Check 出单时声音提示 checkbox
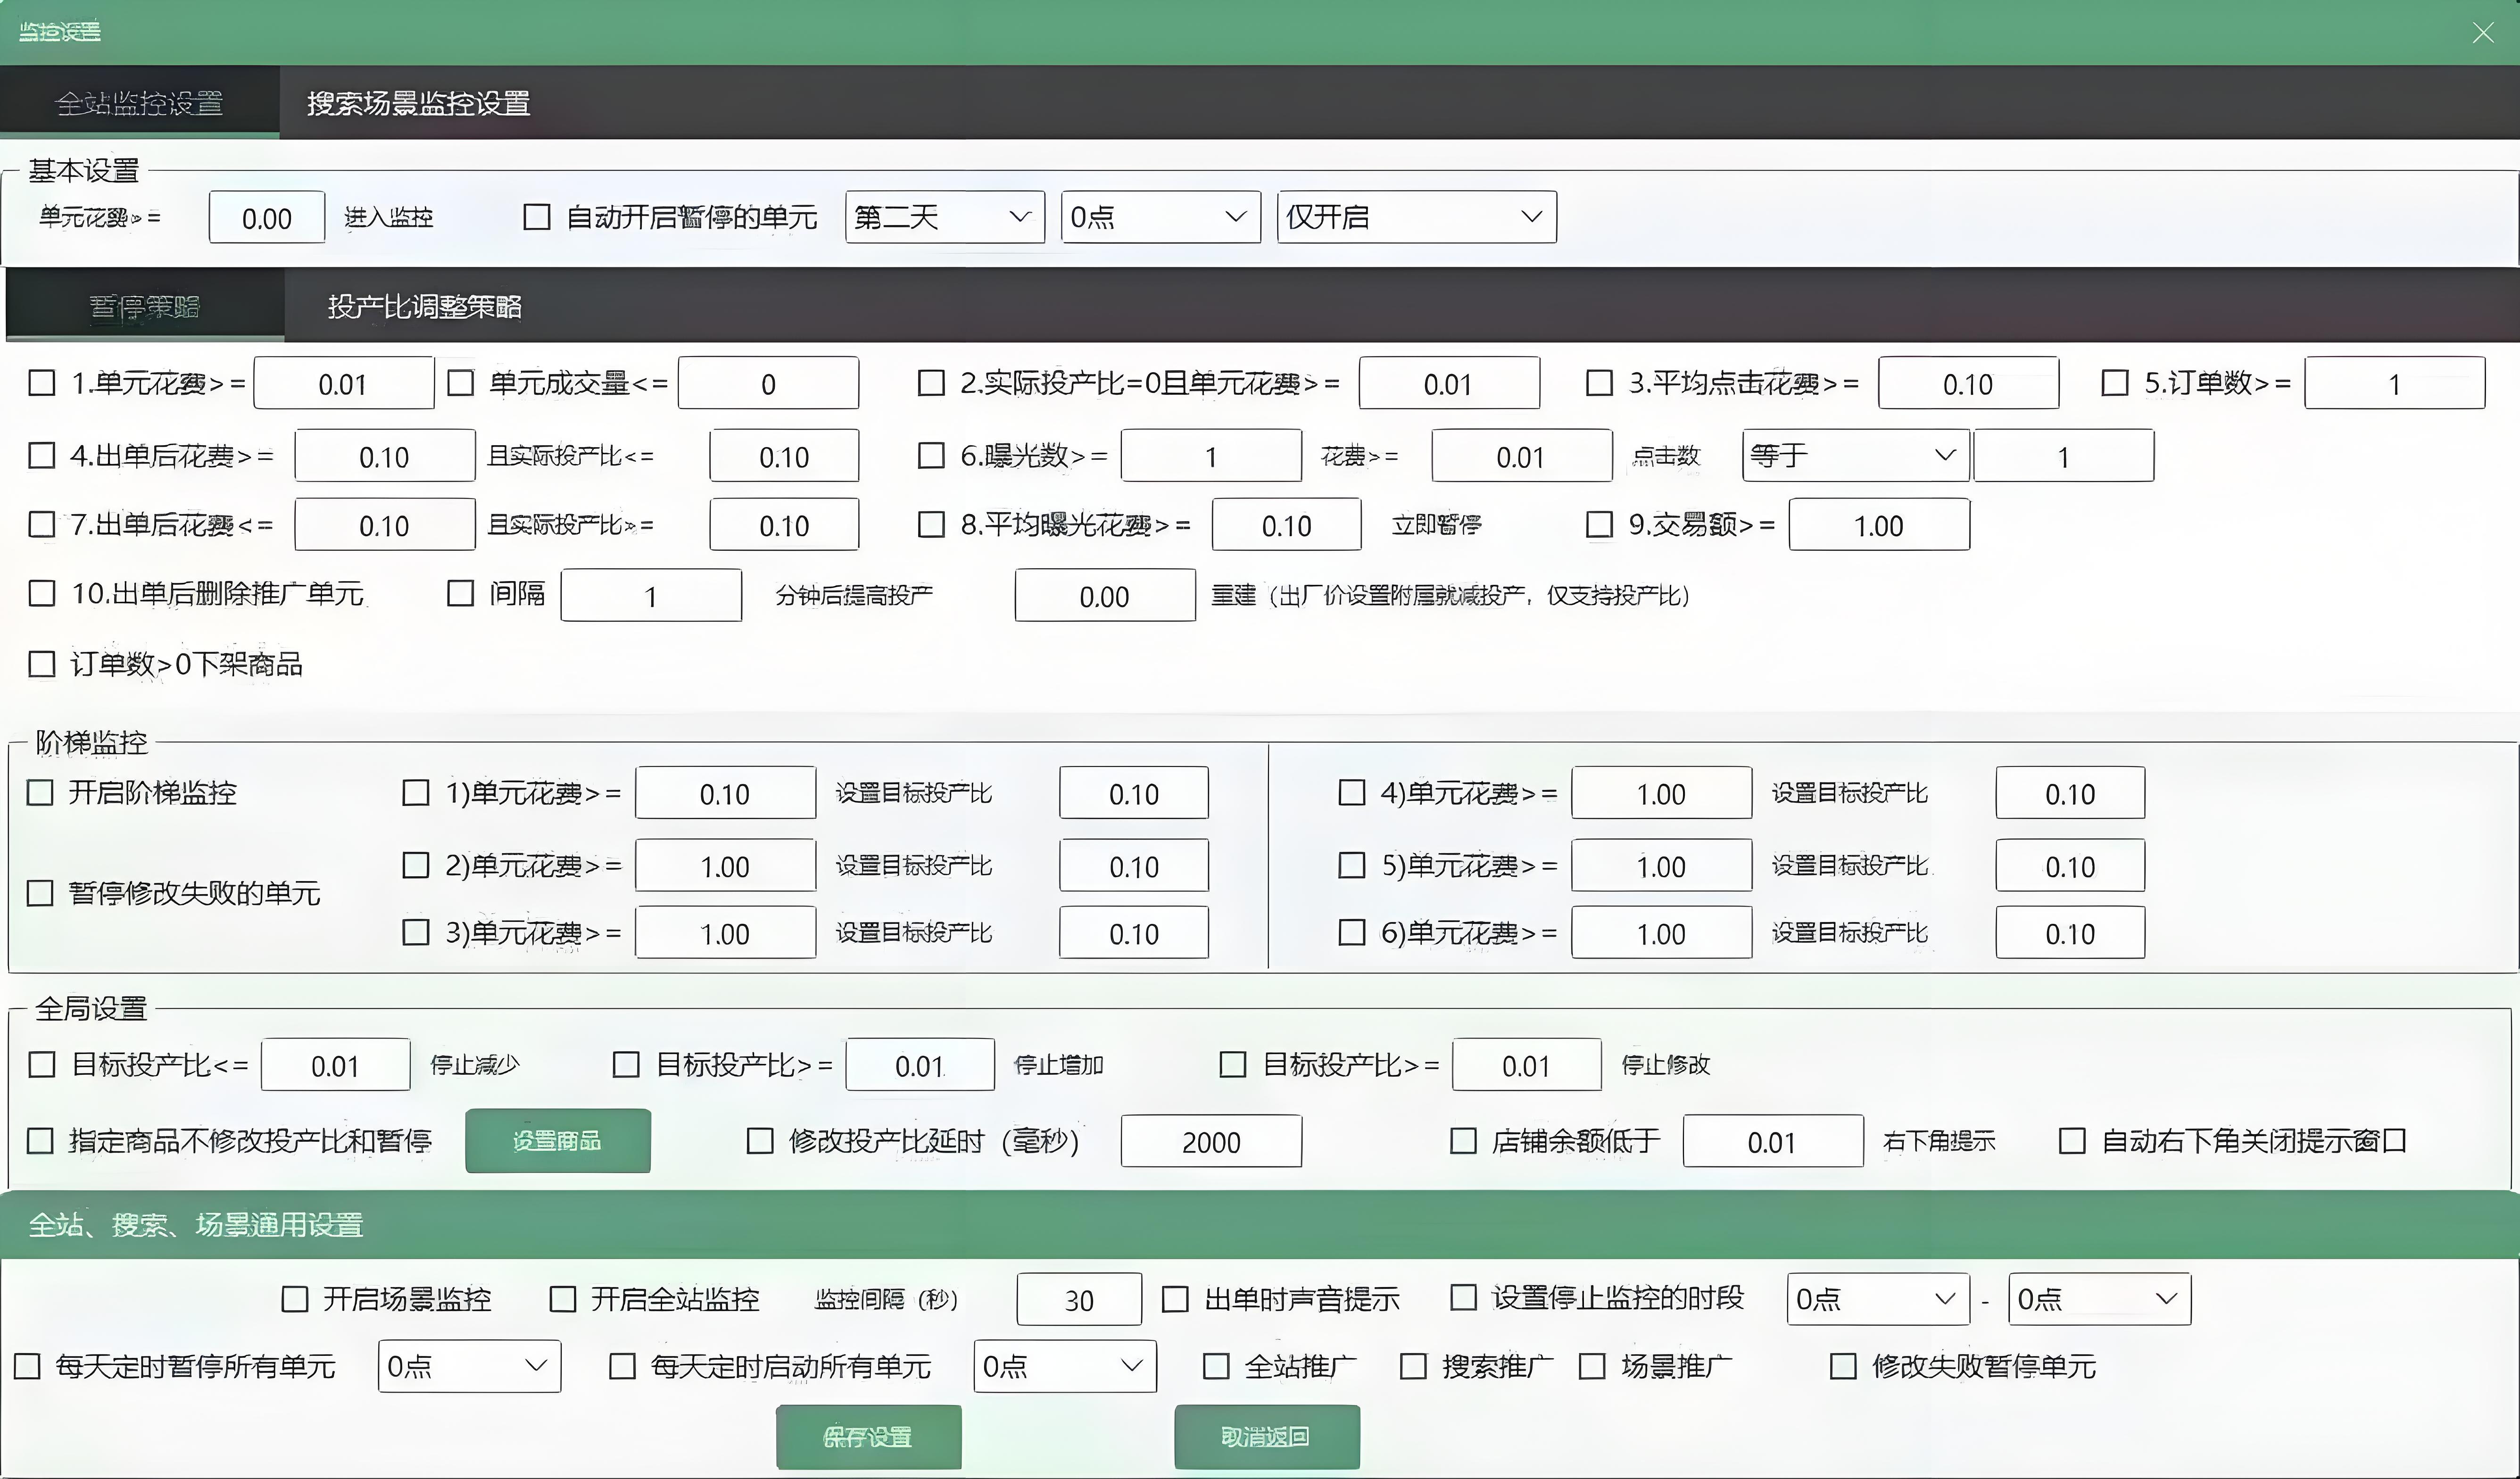Screen dimensions: 2520x1479 [x=1175, y=1299]
